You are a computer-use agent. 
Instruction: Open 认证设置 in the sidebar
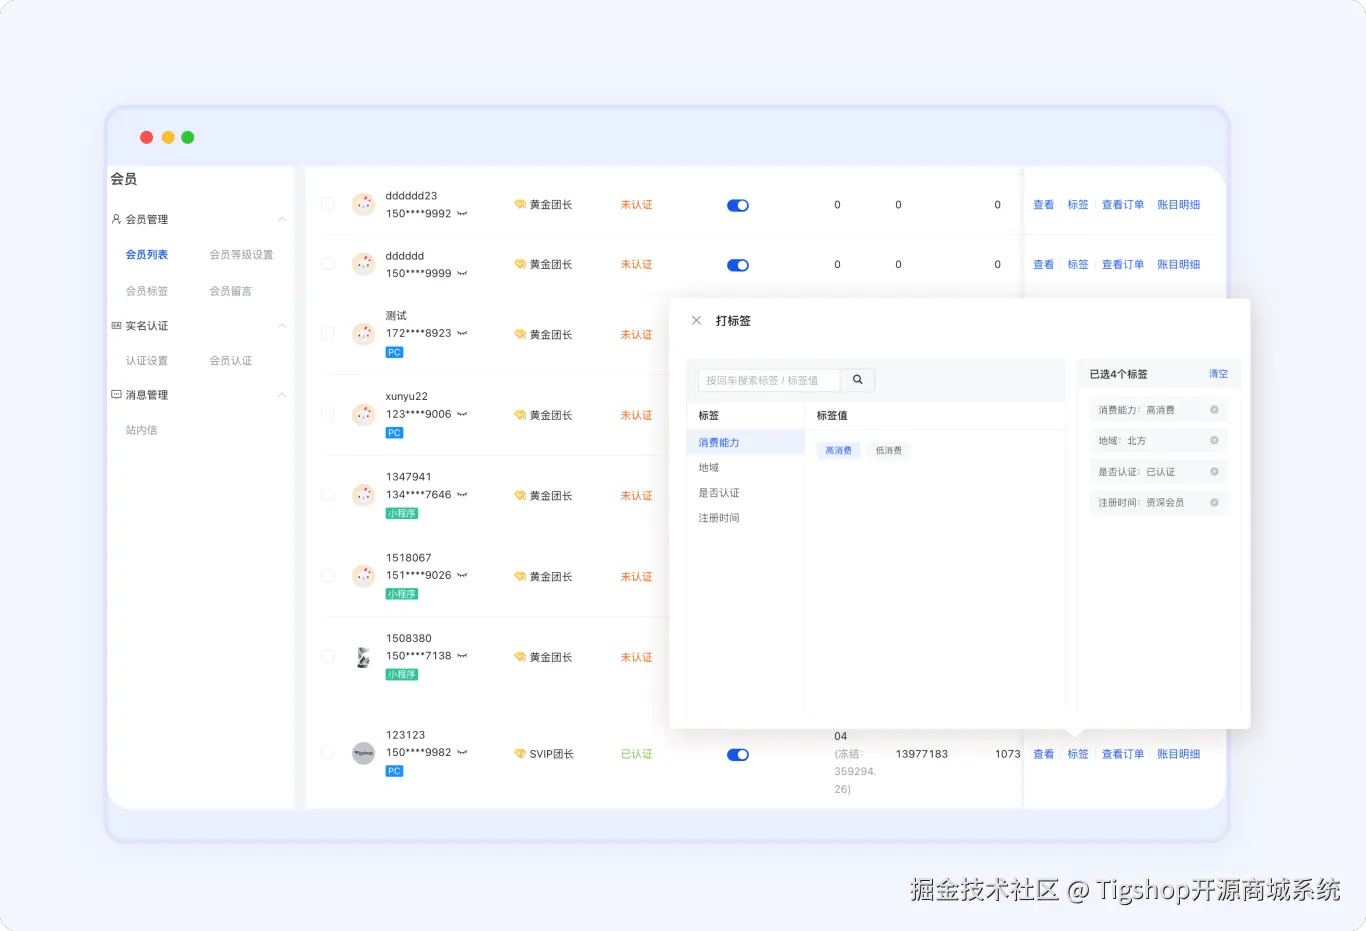(x=147, y=361)
